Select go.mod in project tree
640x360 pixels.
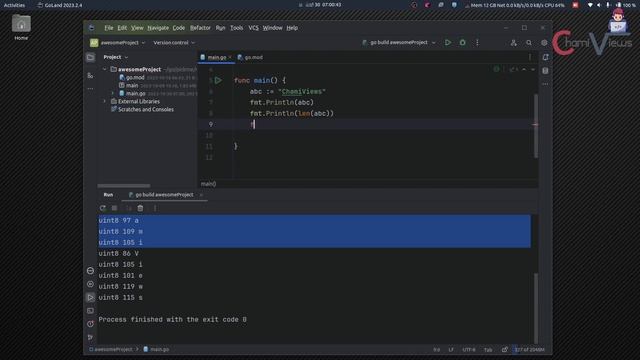(135, 78)
